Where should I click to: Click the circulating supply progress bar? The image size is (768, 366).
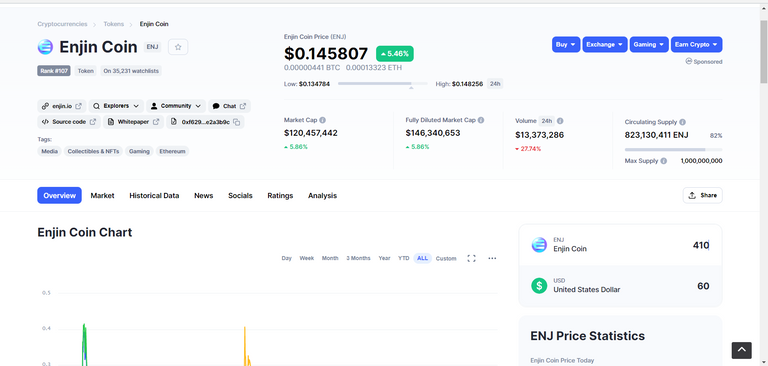pyautogui.click(x=673, y=149)
